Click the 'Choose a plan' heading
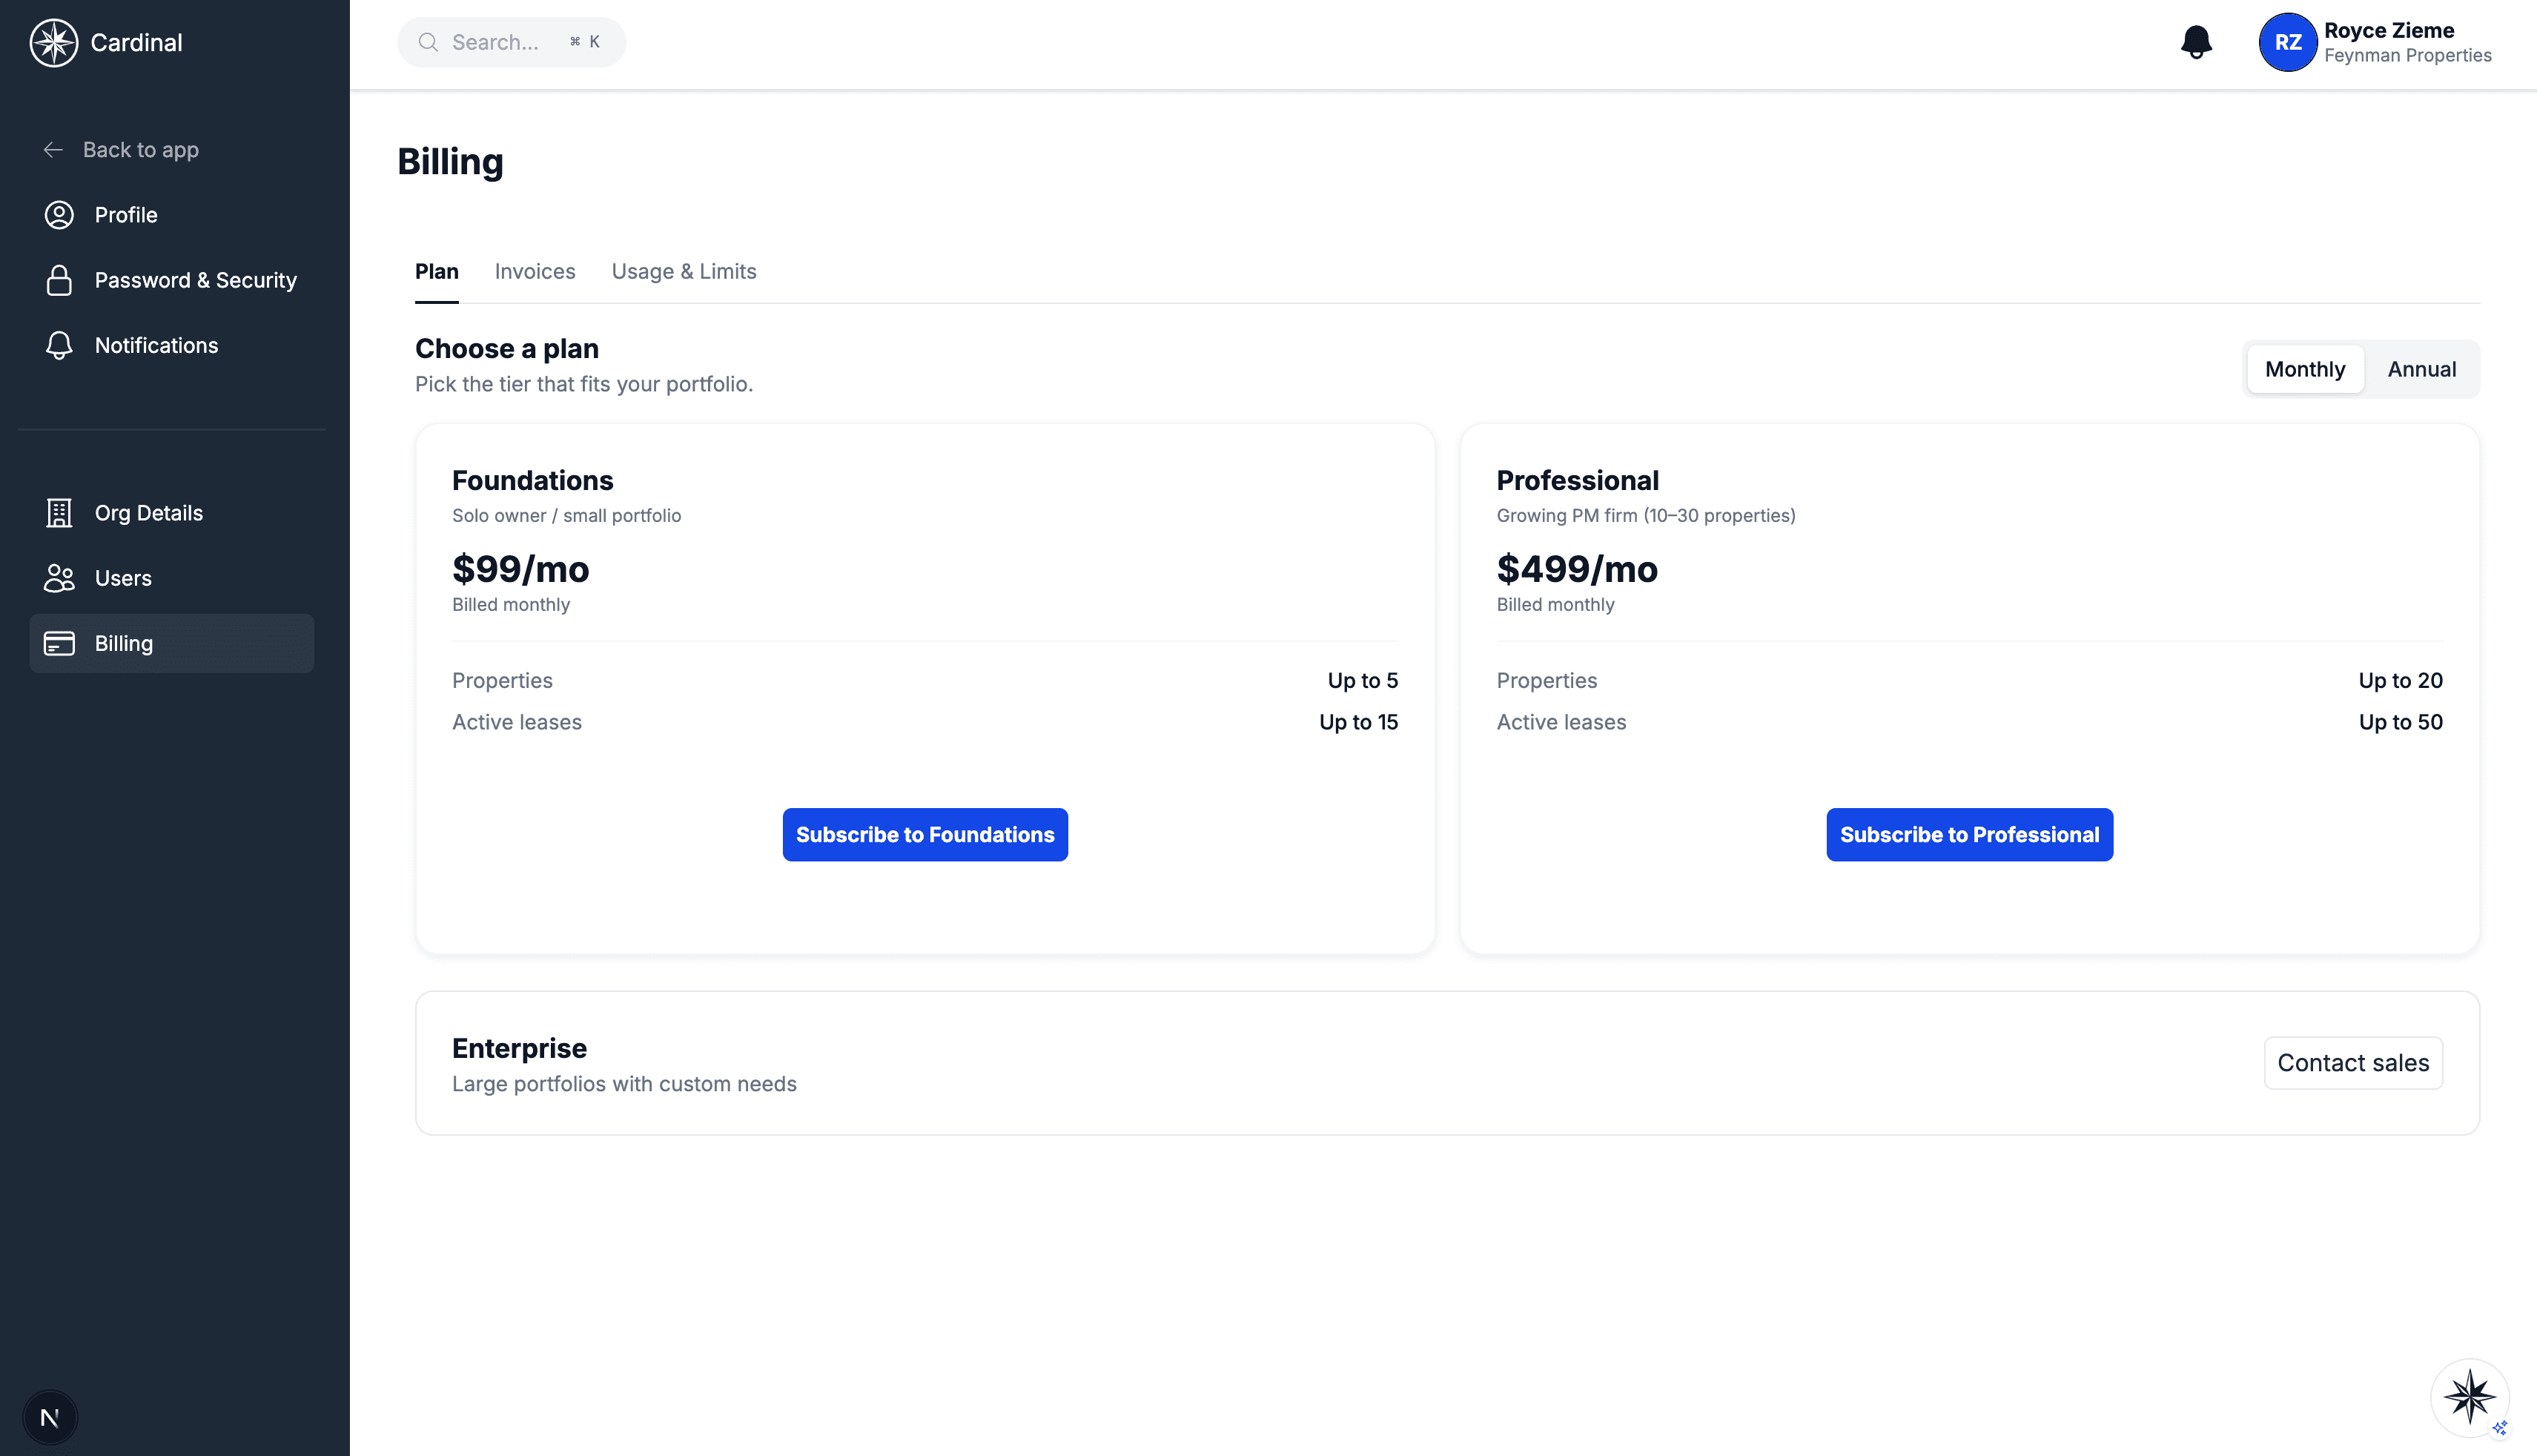The image size is (2537, 1456). (x=507, y=349)
